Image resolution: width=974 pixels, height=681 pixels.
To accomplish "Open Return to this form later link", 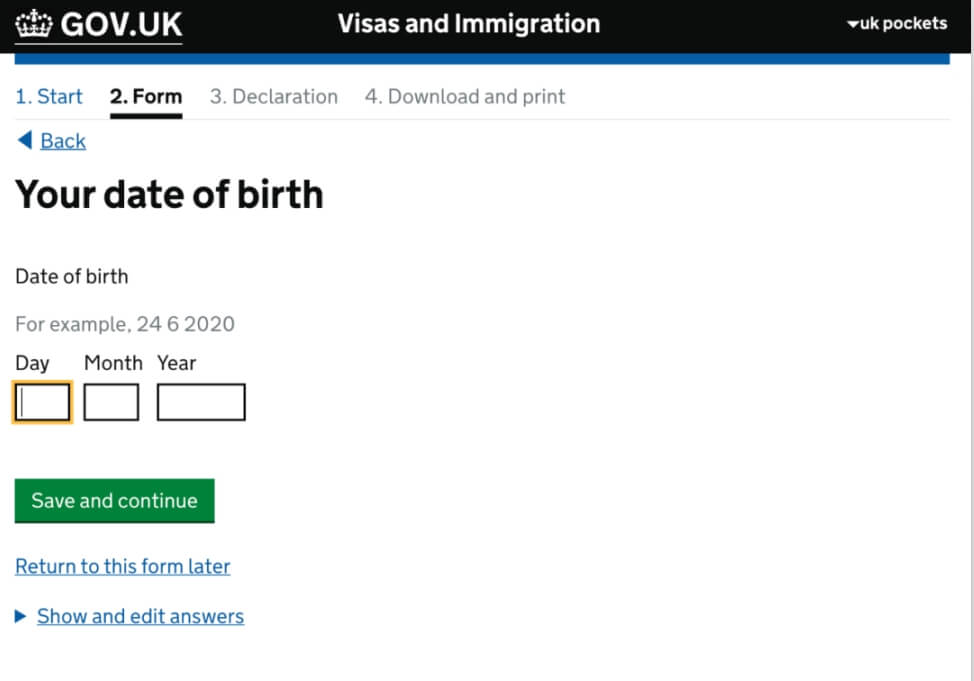I will [122, 566].
